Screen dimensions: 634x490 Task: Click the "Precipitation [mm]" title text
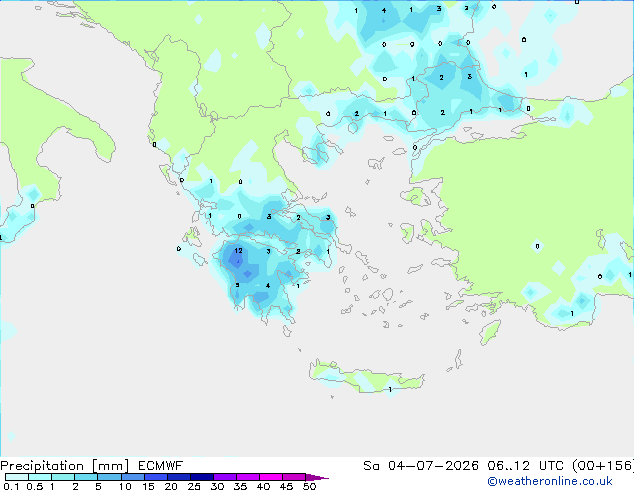click(x=65, y=466)
